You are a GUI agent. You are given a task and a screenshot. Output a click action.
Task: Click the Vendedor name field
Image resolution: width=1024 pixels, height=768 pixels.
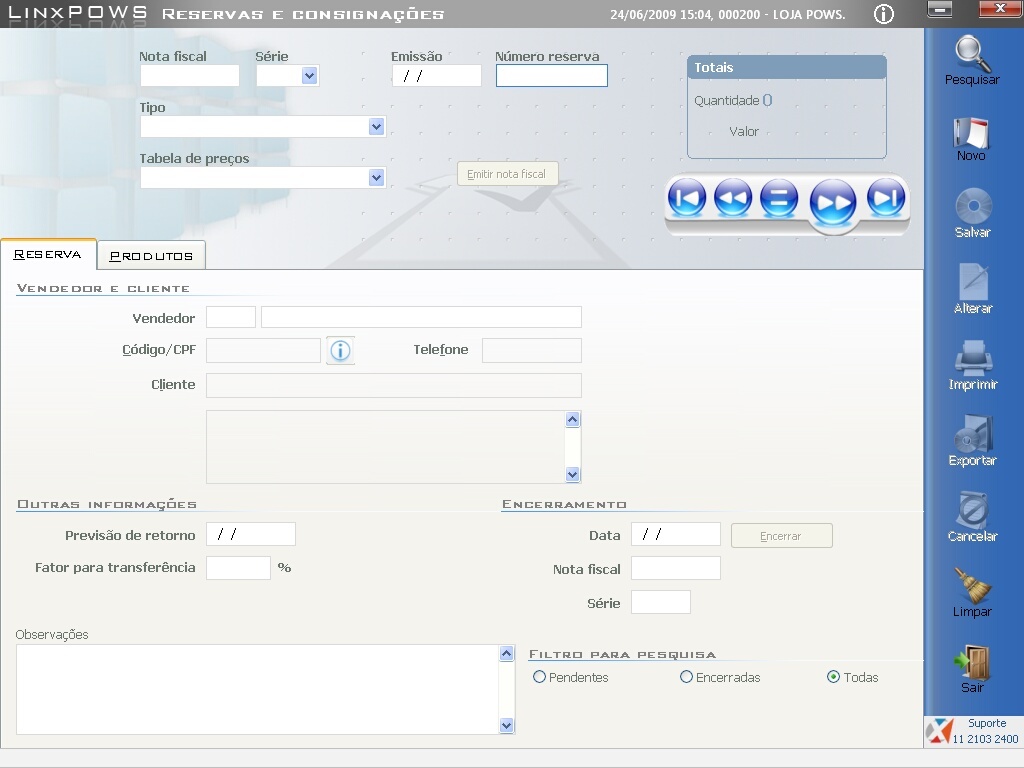click(421, 317)
